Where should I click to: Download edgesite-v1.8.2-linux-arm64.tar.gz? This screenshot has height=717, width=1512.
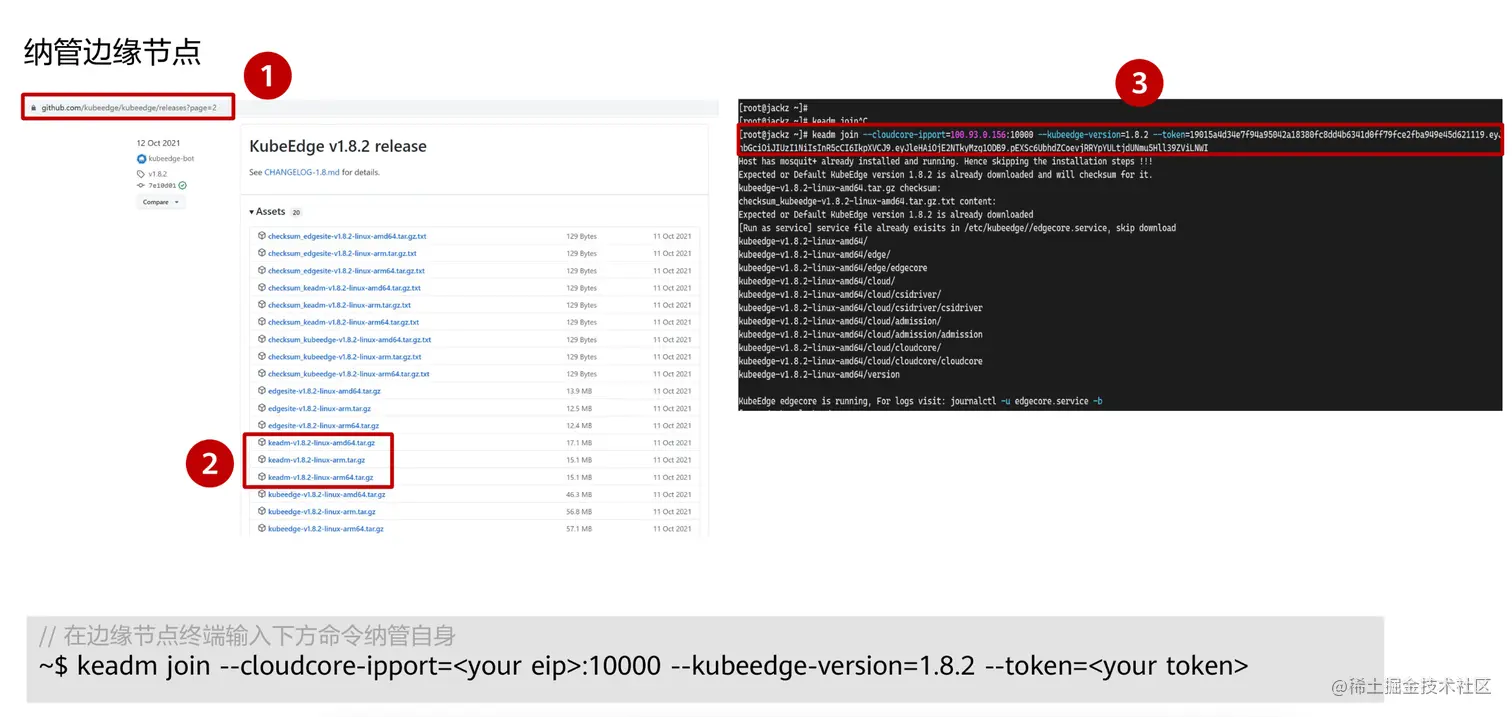323,425
